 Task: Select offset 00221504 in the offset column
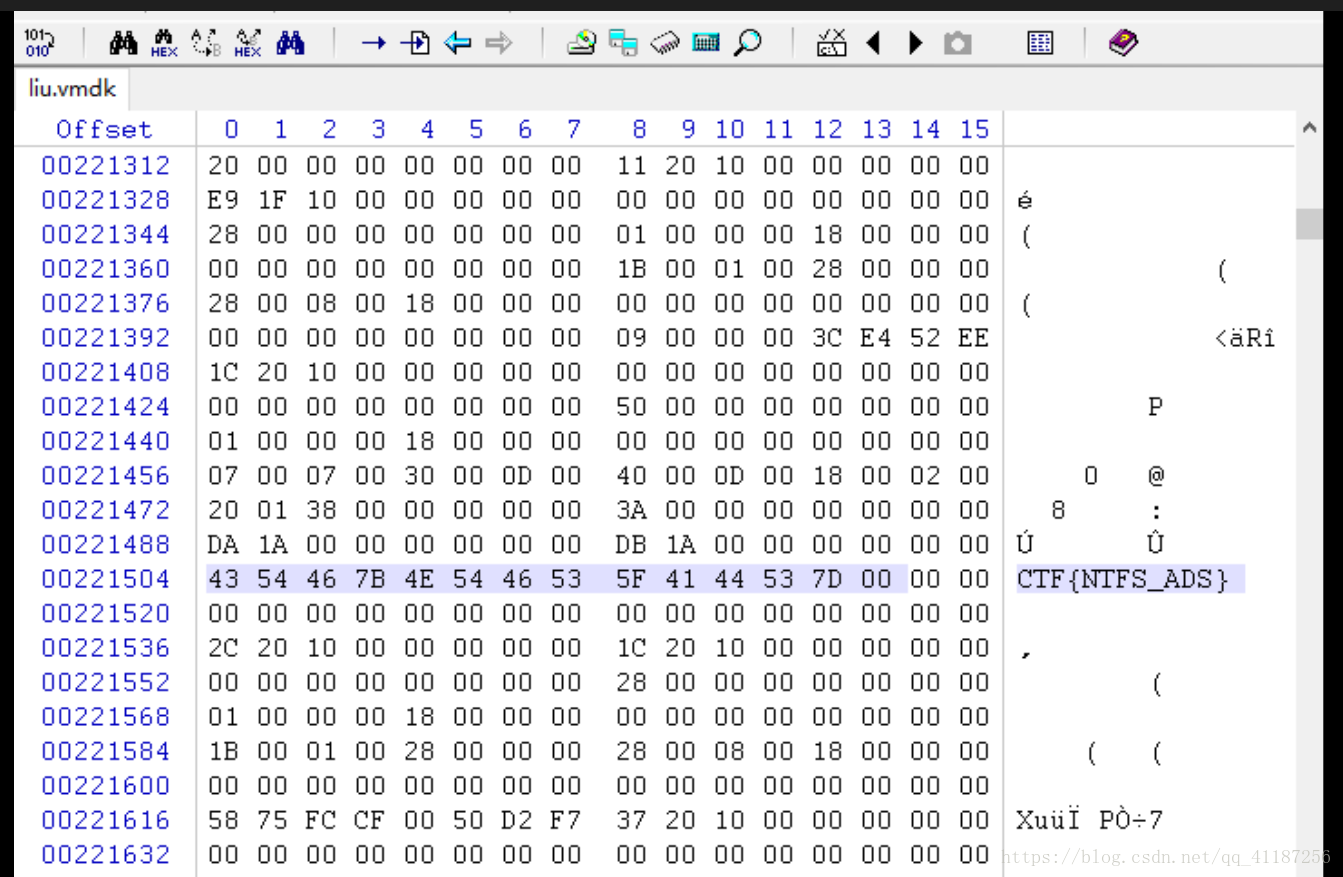point(106,579)
